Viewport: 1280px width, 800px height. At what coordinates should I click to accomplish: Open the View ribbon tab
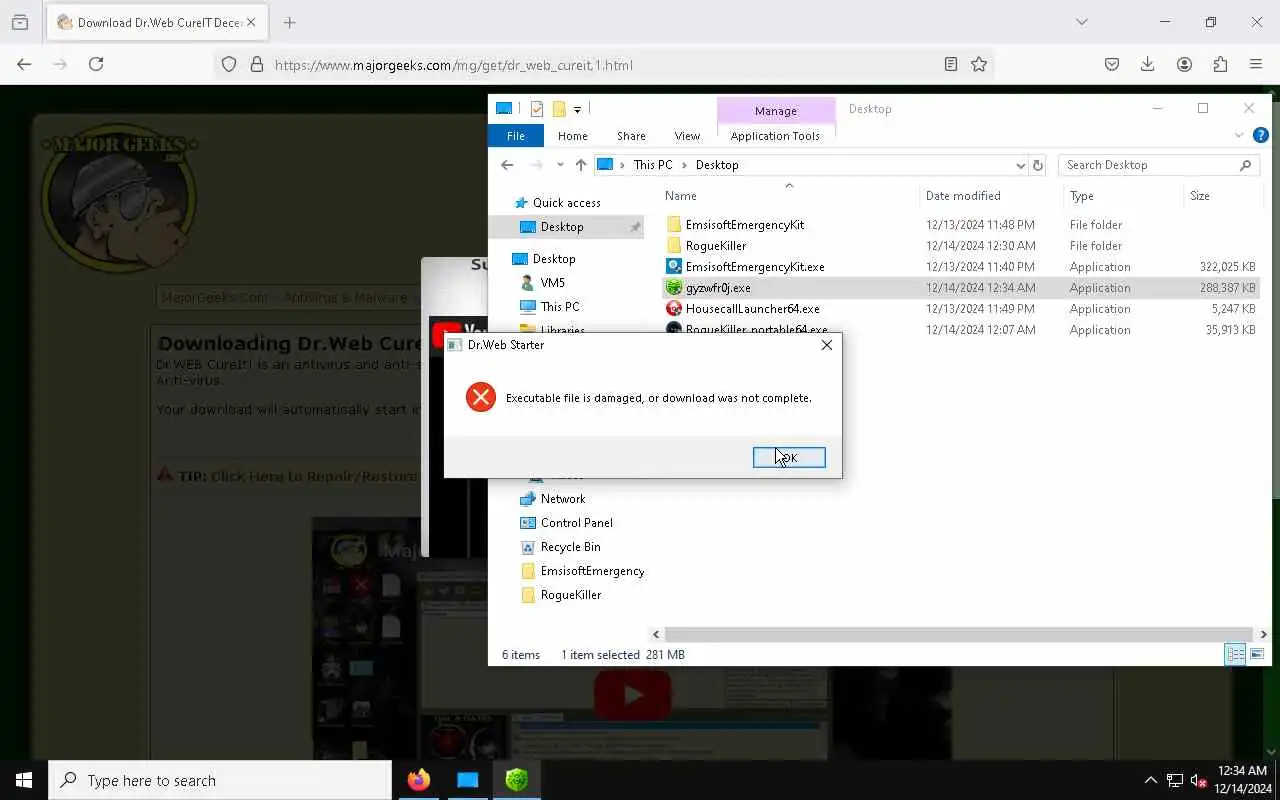[687, 136]
